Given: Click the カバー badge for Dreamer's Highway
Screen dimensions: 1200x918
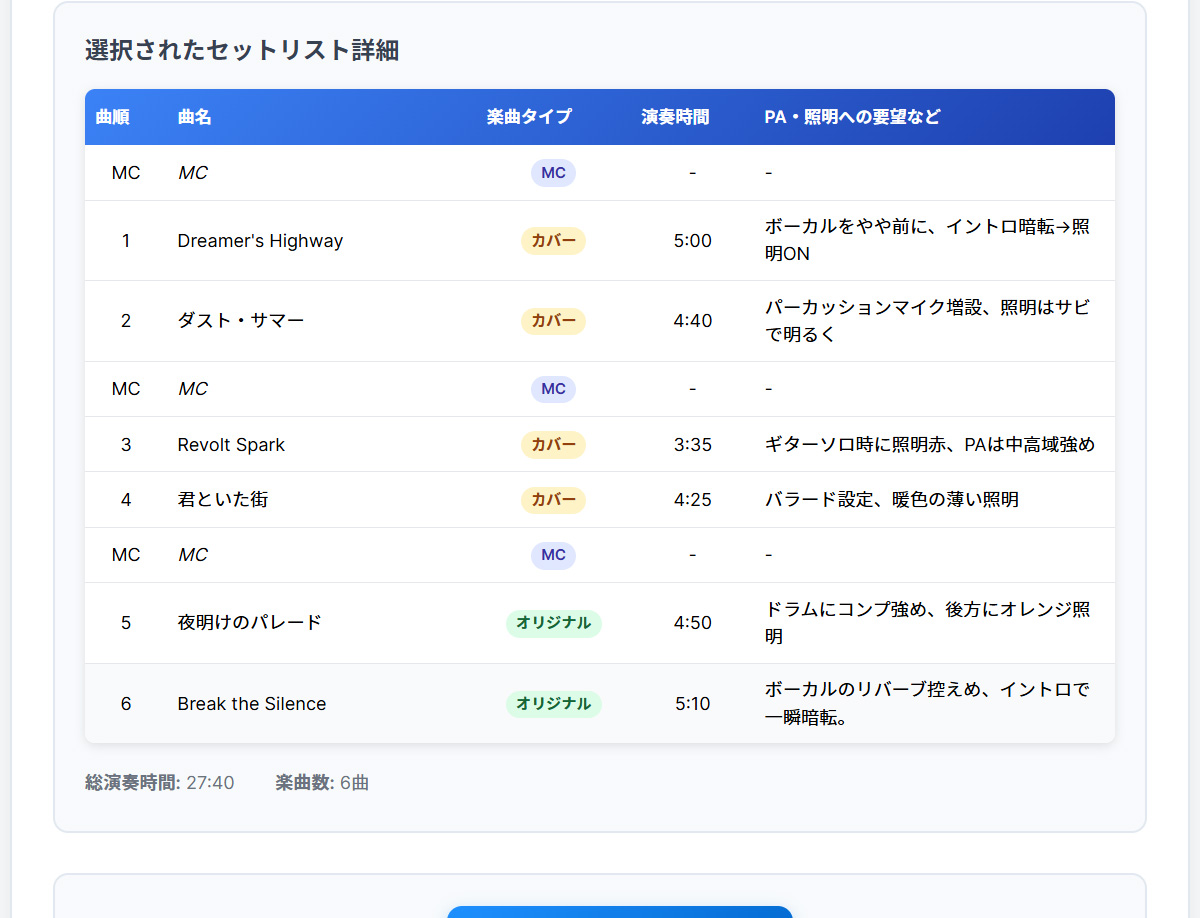Looking at the screenshot, I should [x=553, y=241].
